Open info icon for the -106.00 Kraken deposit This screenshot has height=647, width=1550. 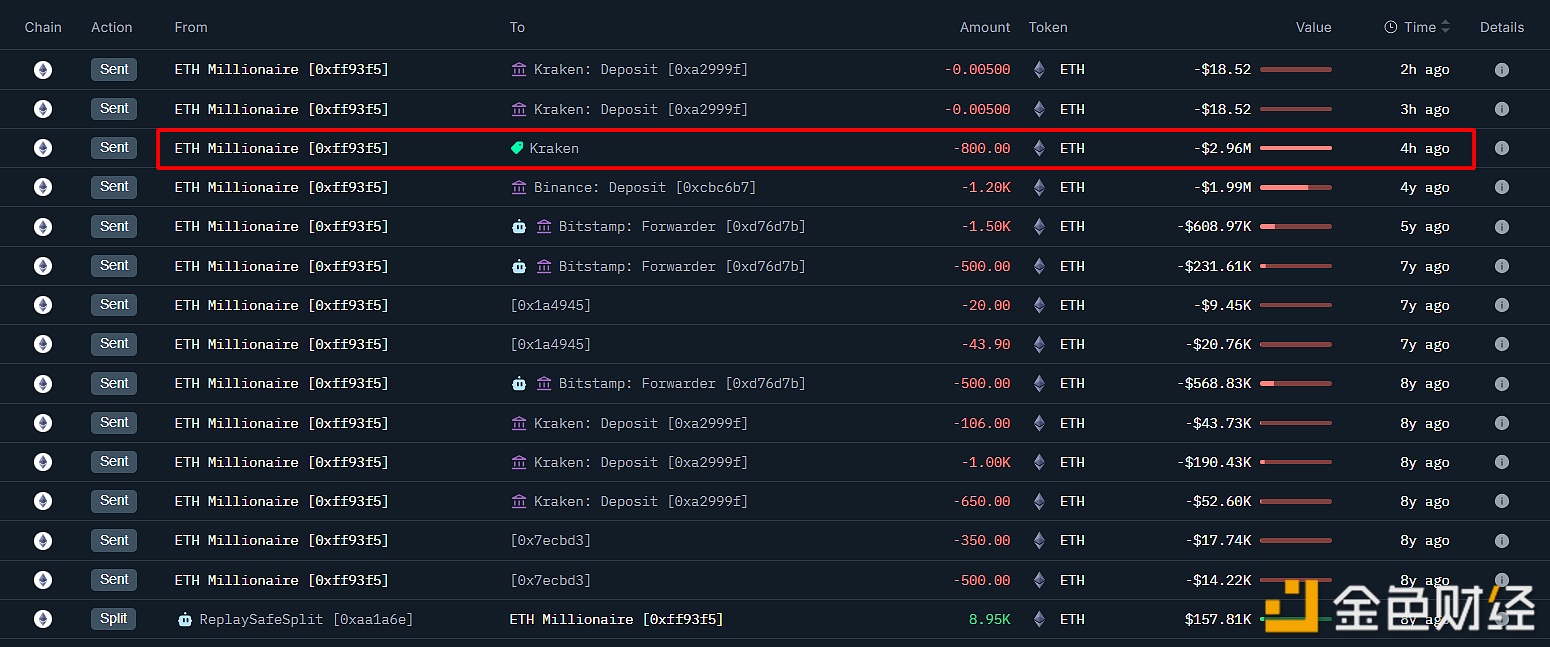tap(1501, 423)
